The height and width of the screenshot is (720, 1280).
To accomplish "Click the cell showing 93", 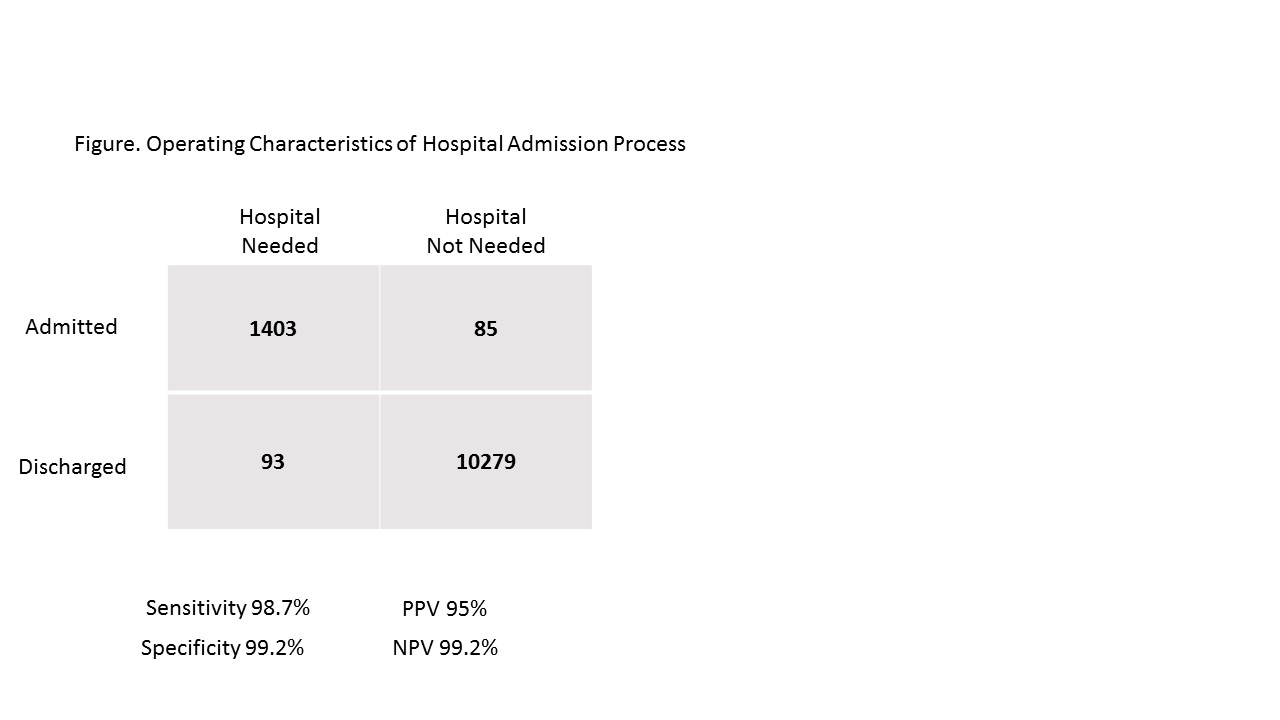I will [273, 462].
